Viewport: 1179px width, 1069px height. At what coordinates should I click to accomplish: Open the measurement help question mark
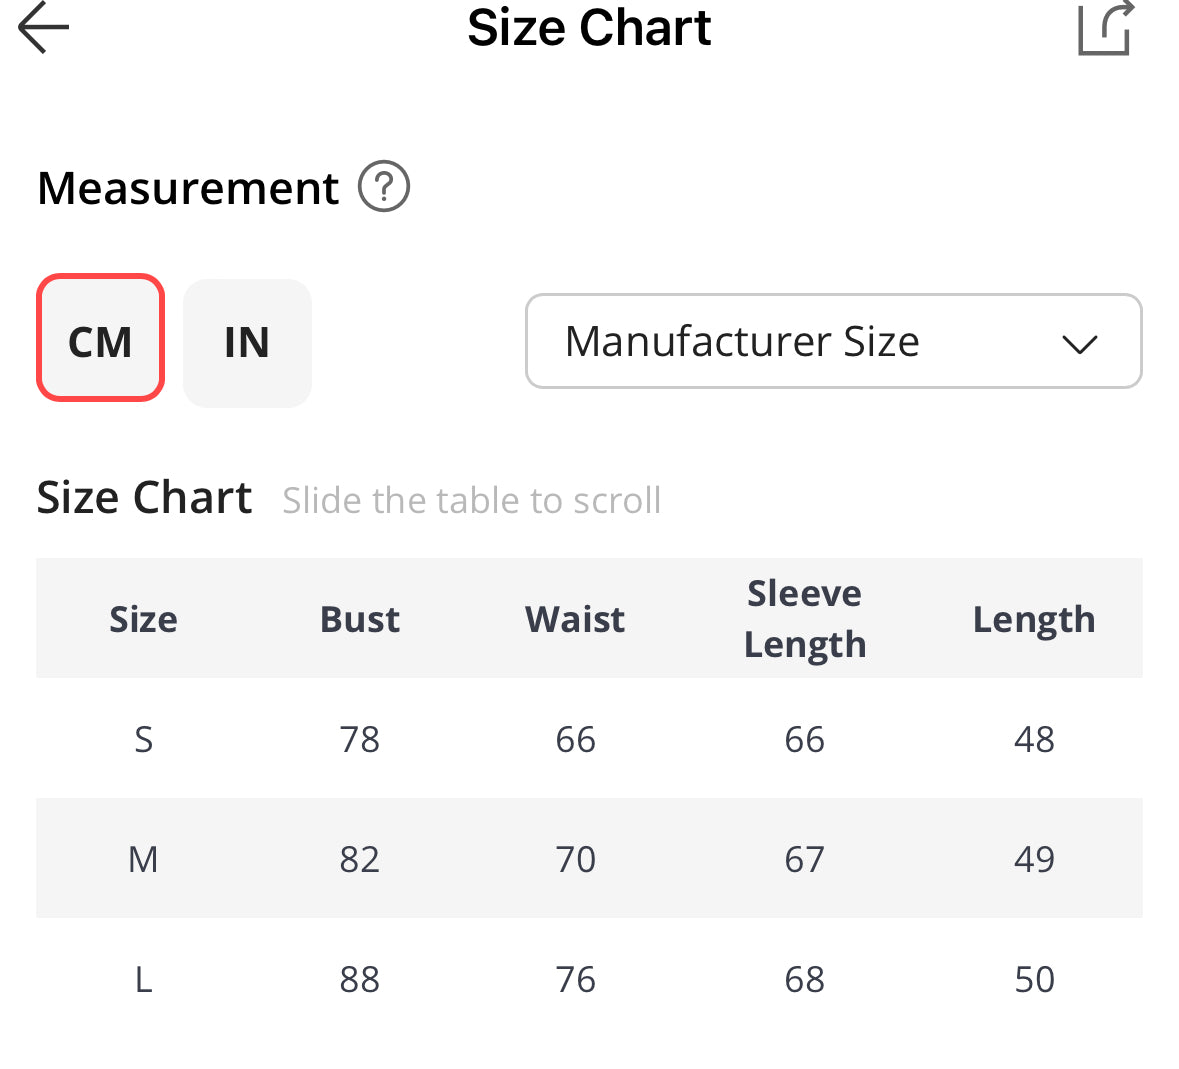(384, 187)
